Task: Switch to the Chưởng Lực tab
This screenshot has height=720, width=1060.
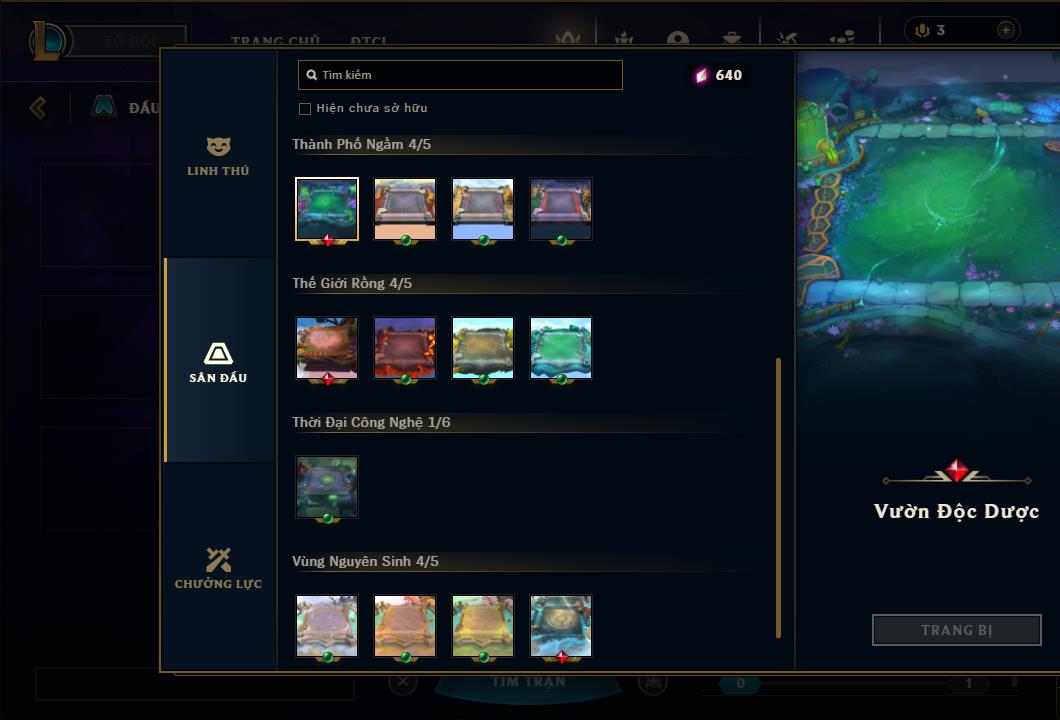Action: [218, 568]
